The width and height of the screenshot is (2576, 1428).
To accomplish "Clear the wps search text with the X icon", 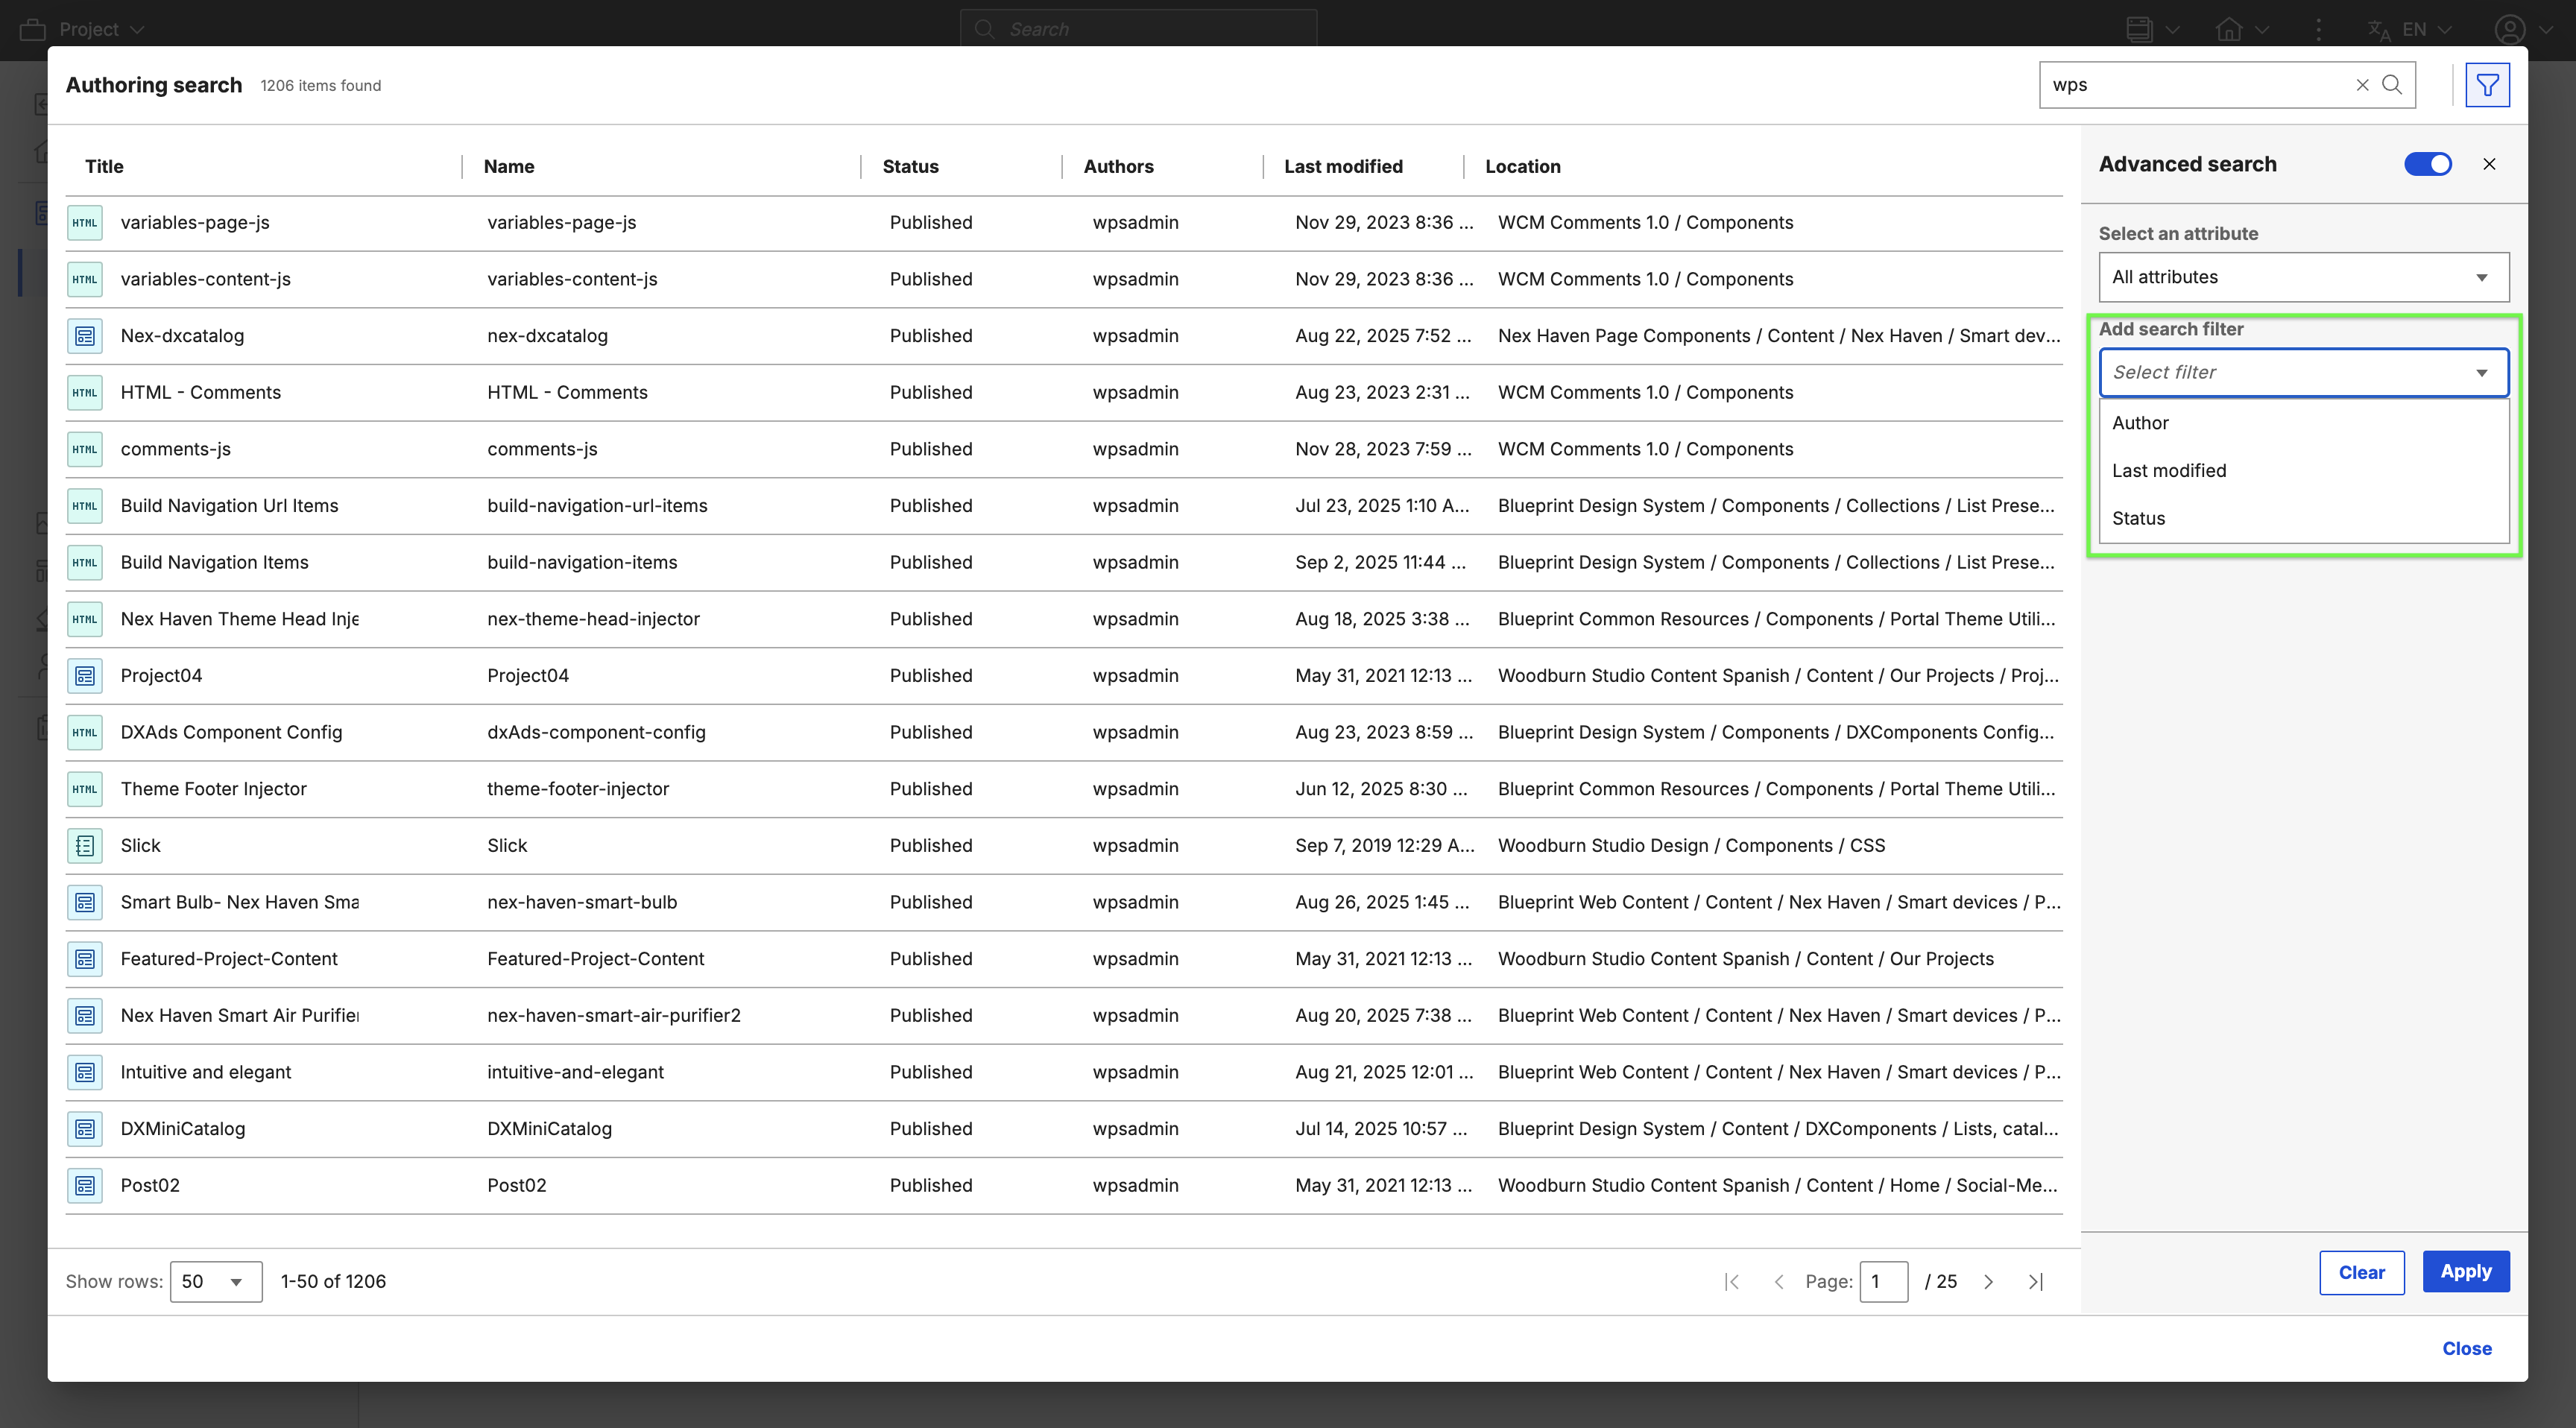I will (x=2362, y=85).
